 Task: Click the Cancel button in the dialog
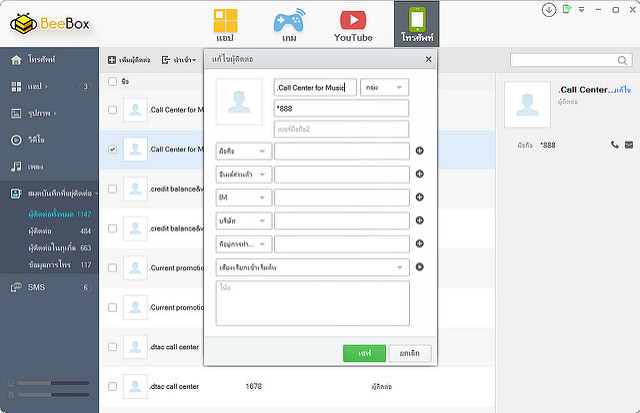coord(410,353)
